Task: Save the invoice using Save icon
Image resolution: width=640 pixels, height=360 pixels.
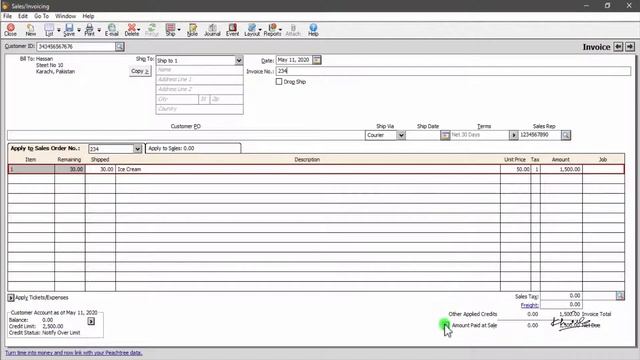Action: coord(69,30)
